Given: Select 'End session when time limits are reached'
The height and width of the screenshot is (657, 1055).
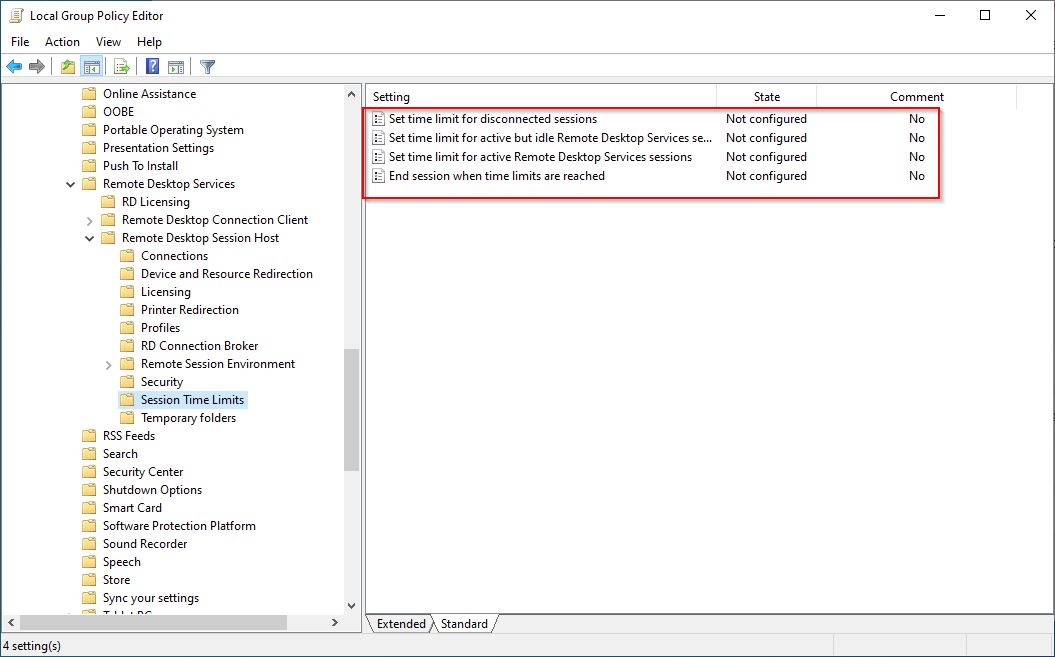Looking at the screenshot, I should point(496,176).
